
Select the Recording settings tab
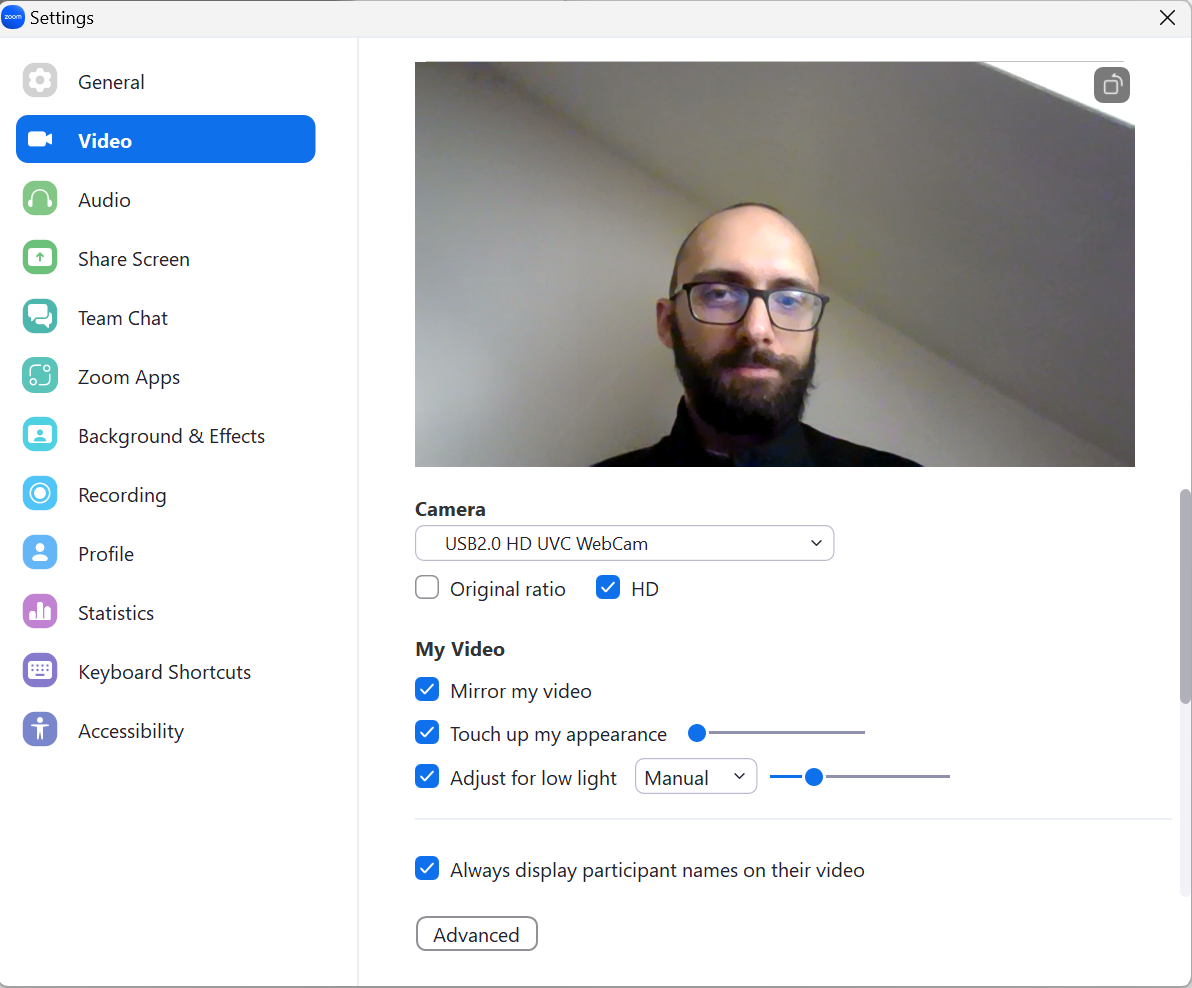point(166,495)
